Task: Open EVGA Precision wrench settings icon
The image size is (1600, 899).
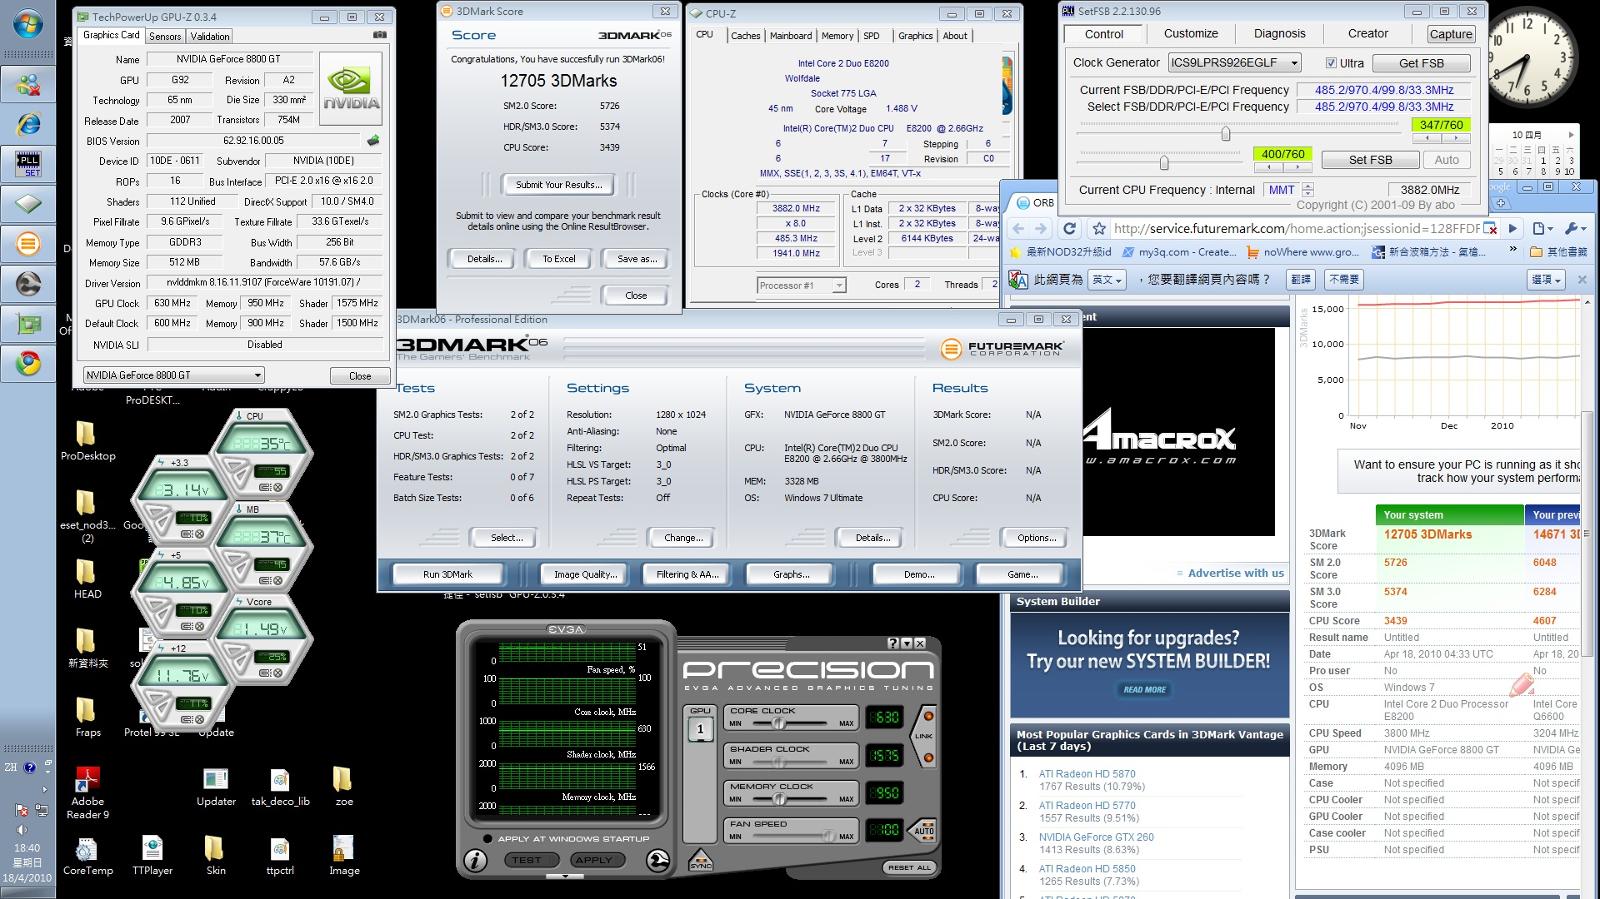Action: coord(658,860)
